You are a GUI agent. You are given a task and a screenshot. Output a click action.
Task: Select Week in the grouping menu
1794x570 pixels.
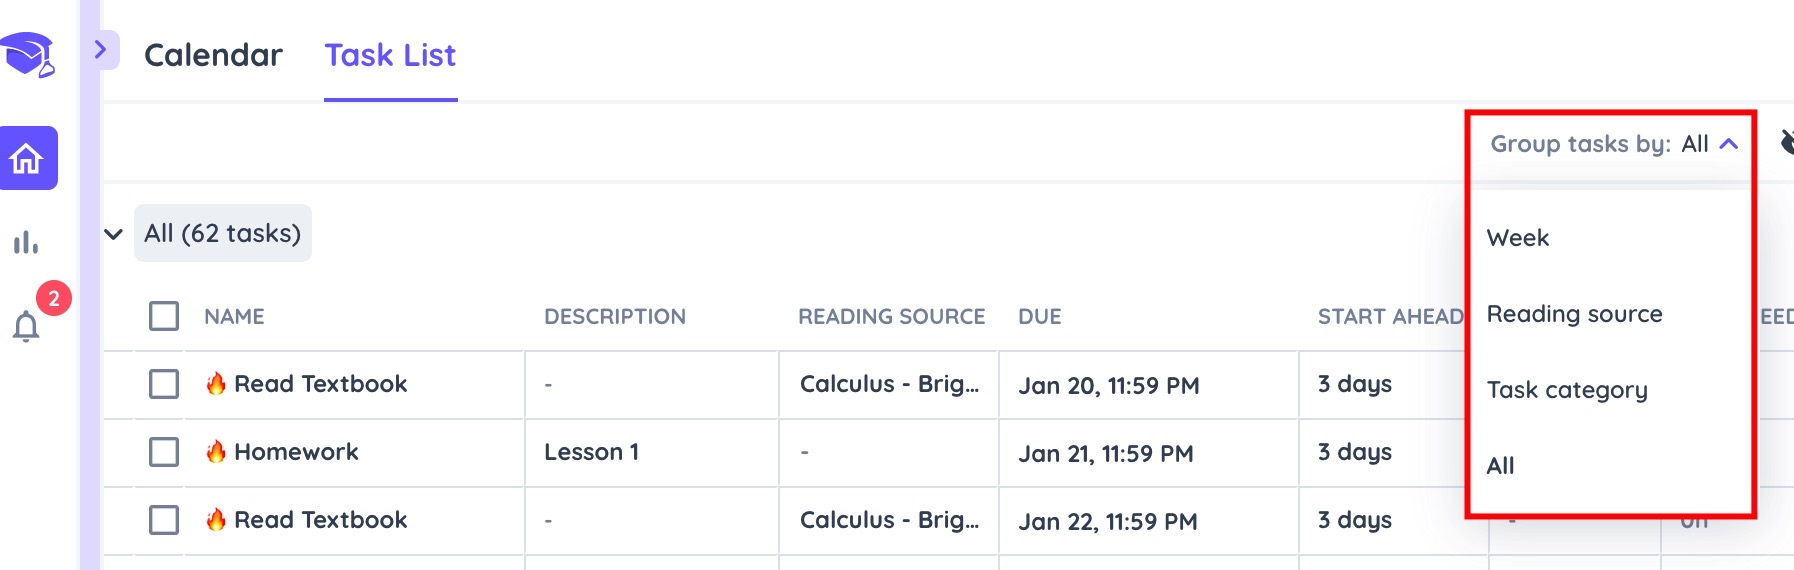[x=1518, y=238]
